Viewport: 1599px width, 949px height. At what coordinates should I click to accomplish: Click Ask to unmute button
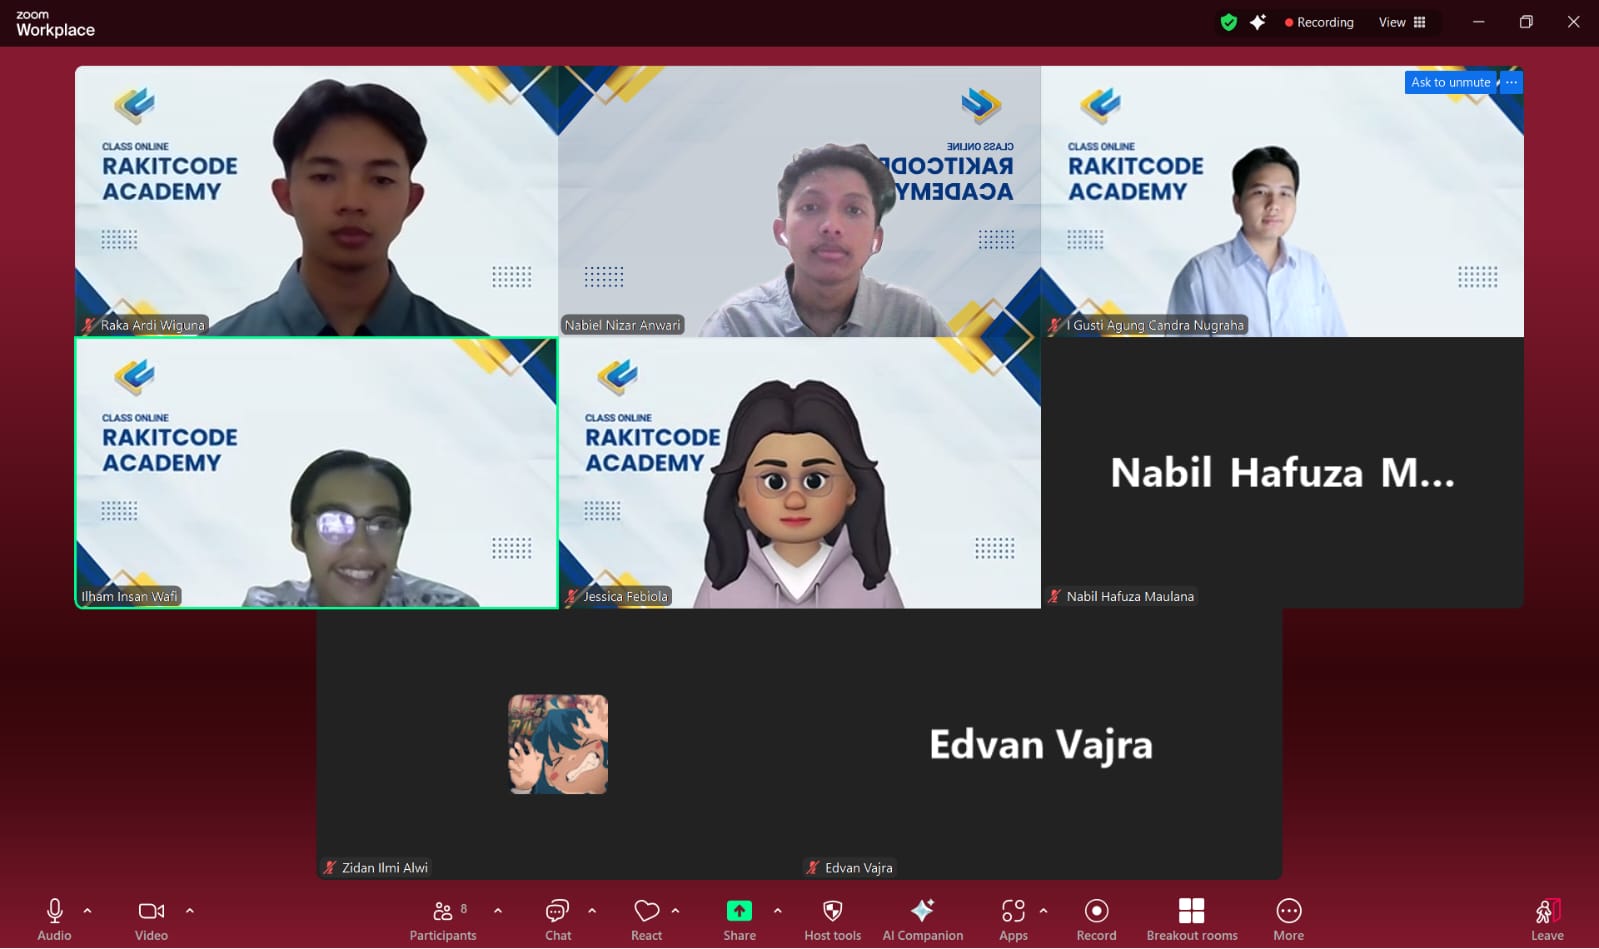[x=1450, y=82]
